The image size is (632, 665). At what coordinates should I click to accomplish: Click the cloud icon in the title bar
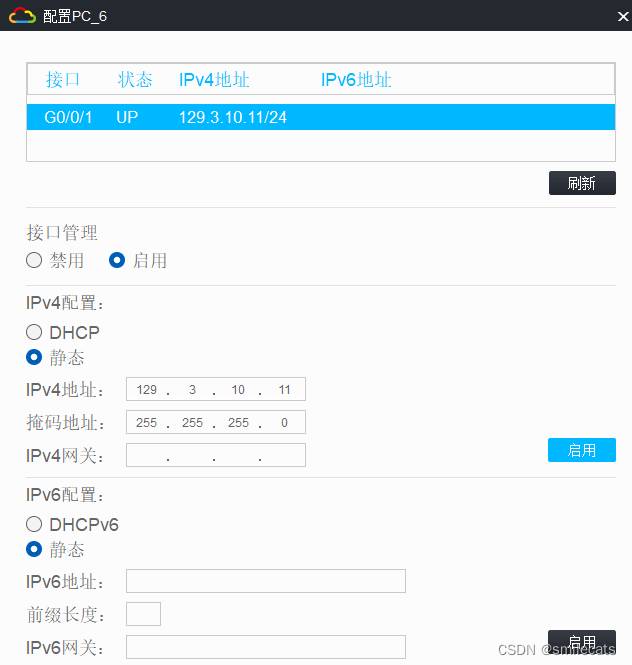23,17
